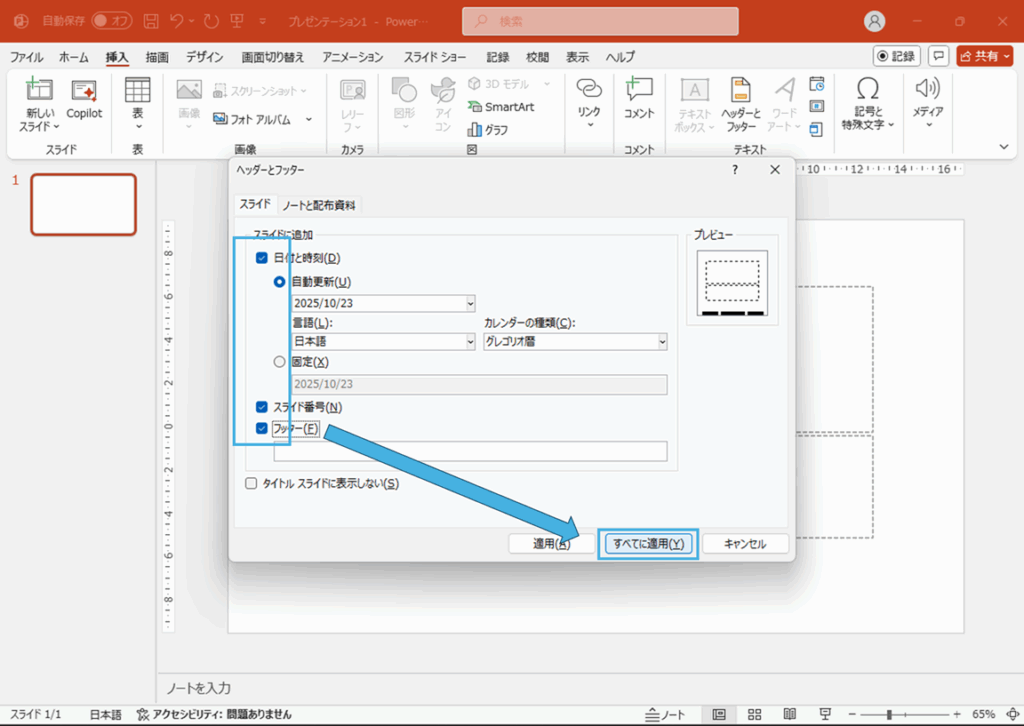The height and width of the screenshot is (726, 1024).
Task: Open the Calendar type dropdown
Action: tap(575, 342)
